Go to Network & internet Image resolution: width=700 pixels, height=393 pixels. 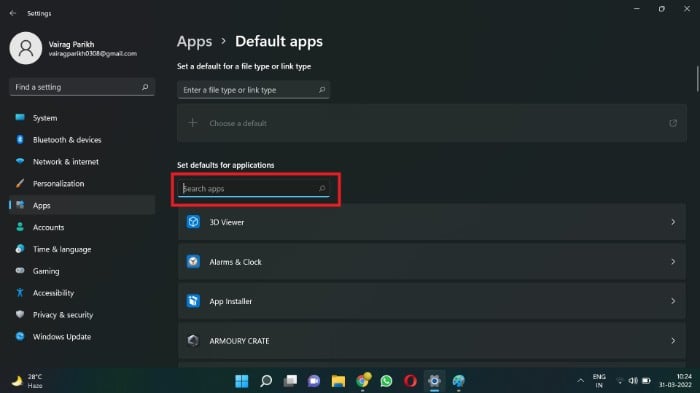click(82, 162)
